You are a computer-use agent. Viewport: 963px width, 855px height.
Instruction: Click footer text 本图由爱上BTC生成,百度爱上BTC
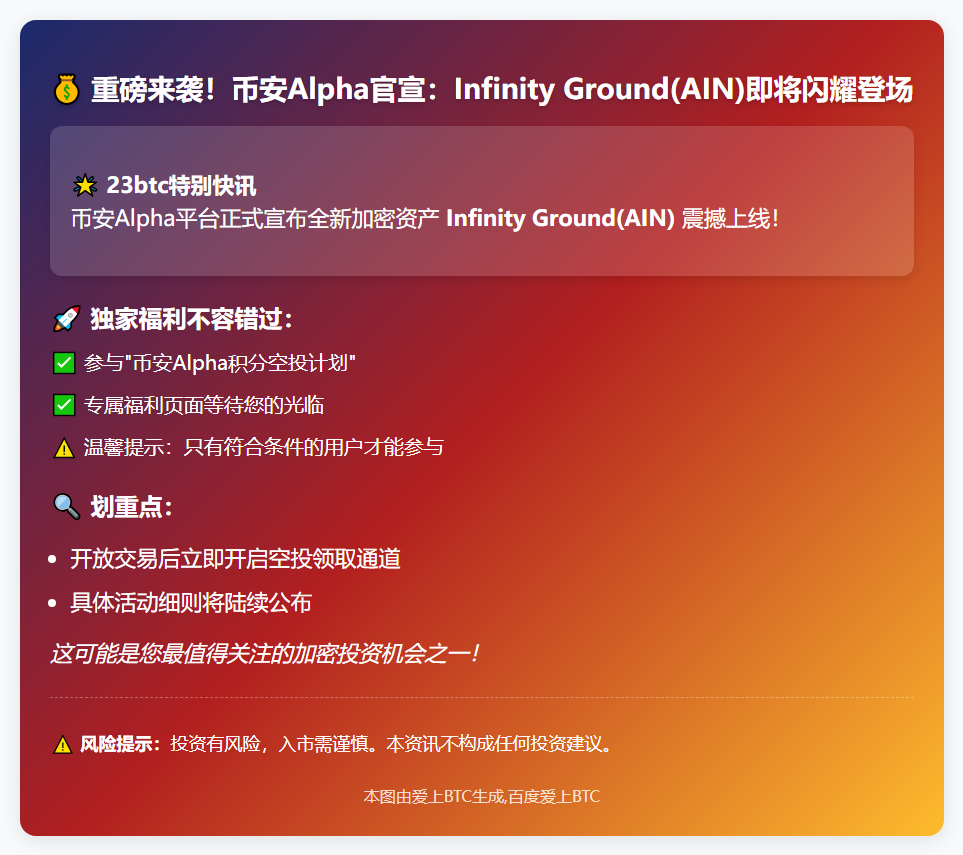(x=482, y=797)
